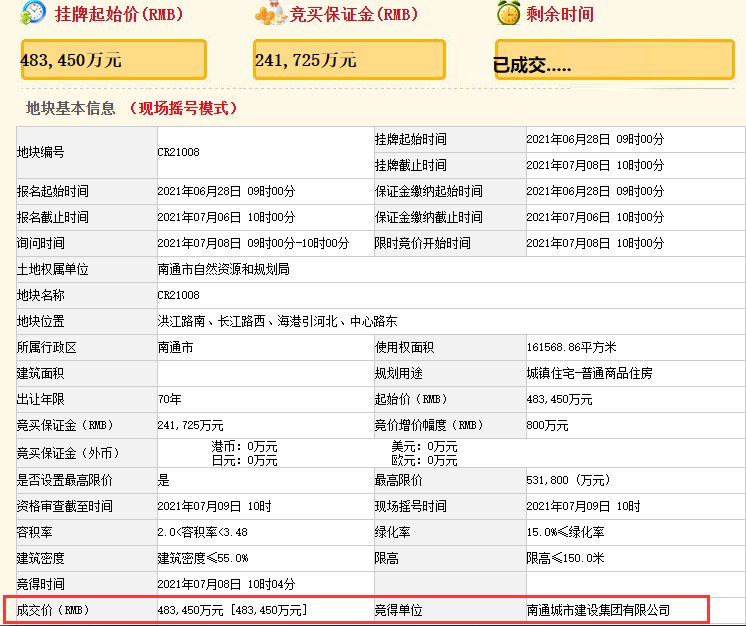Click the 已成交 remaining time box
Image resolution: width=746 pixels, height=626 pixels.
[x=615, y=59]
